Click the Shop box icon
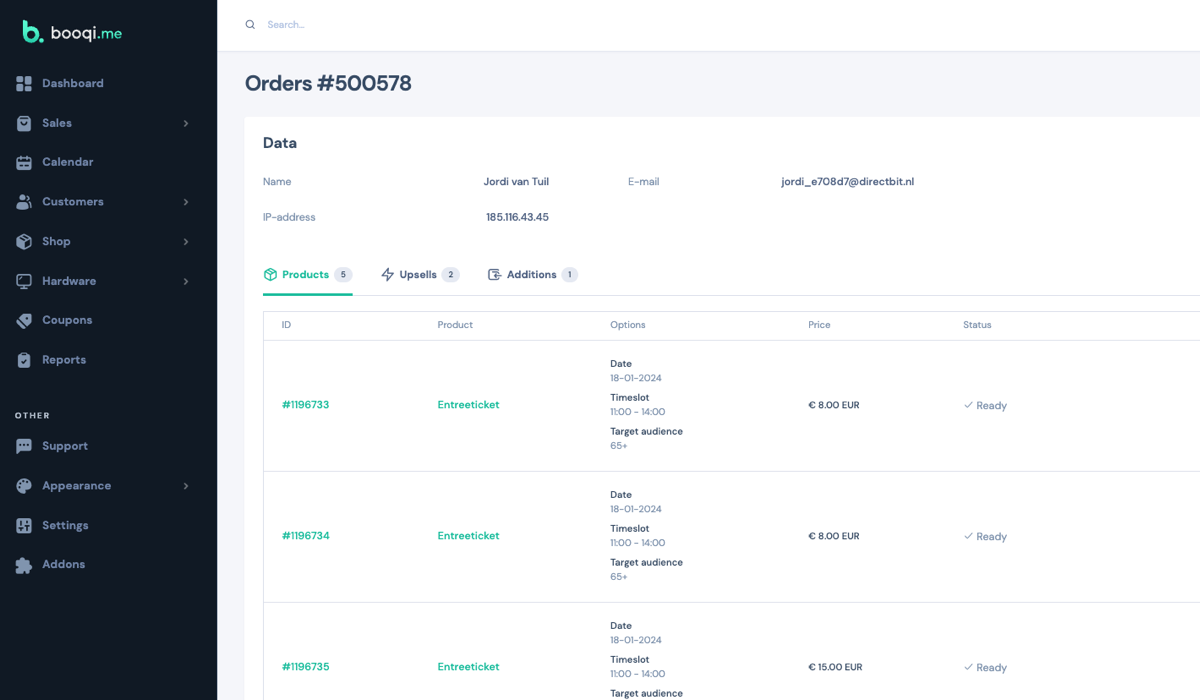 pyautogui.click(x=24, y=241)
